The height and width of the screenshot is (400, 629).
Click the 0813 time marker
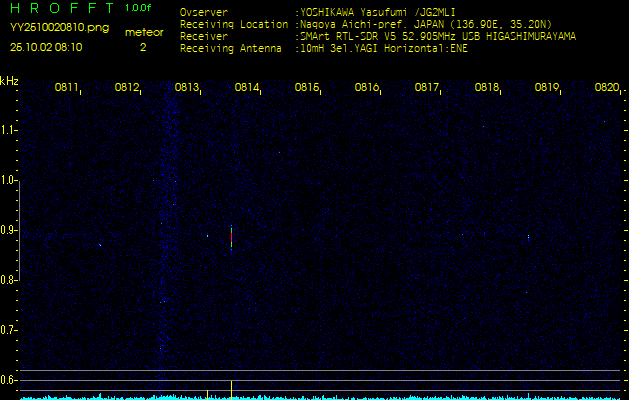coord(187,88)
